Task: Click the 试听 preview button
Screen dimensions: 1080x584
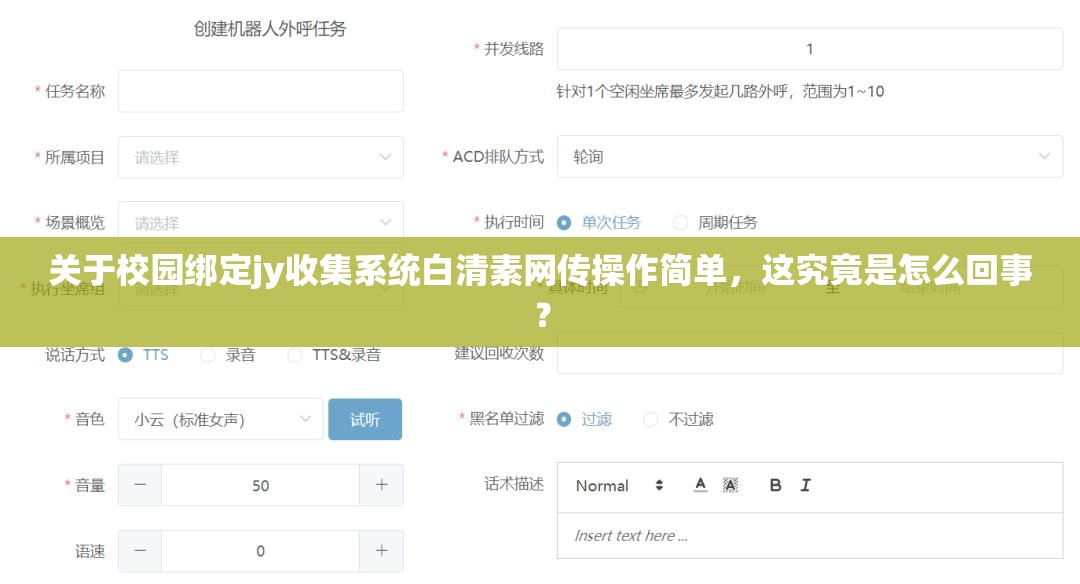Action: (364, 419)
